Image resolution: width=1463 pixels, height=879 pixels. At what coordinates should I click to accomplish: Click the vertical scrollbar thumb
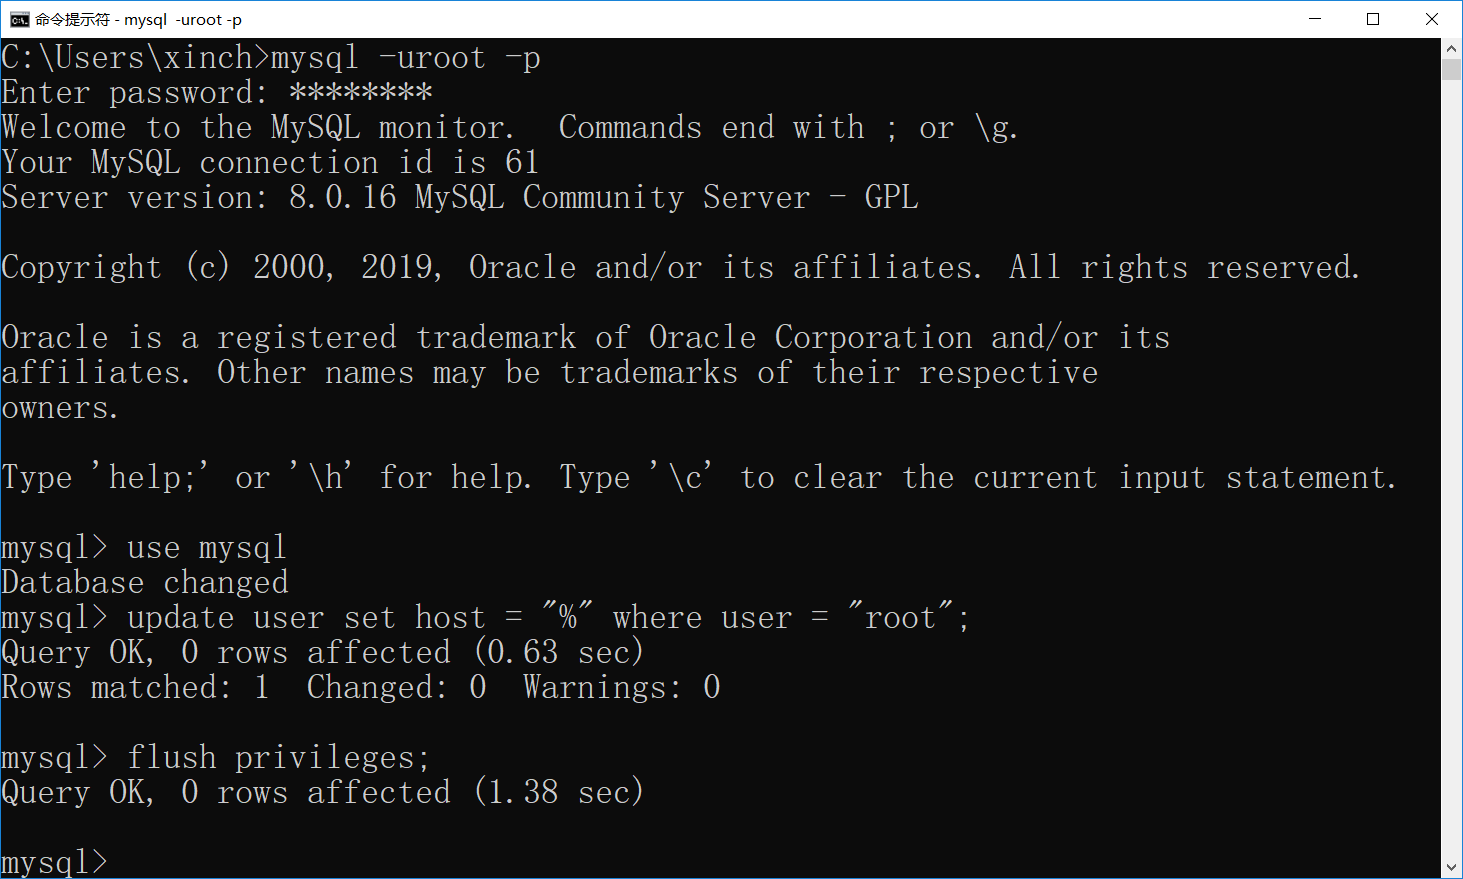(x=1451, y=69)
